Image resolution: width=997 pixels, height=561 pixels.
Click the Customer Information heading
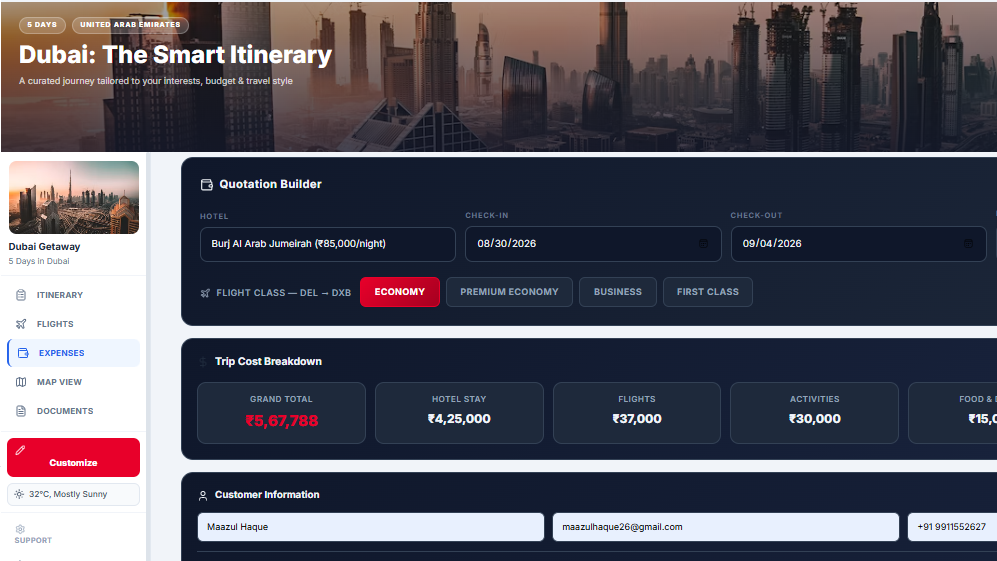tap(267, 495)
